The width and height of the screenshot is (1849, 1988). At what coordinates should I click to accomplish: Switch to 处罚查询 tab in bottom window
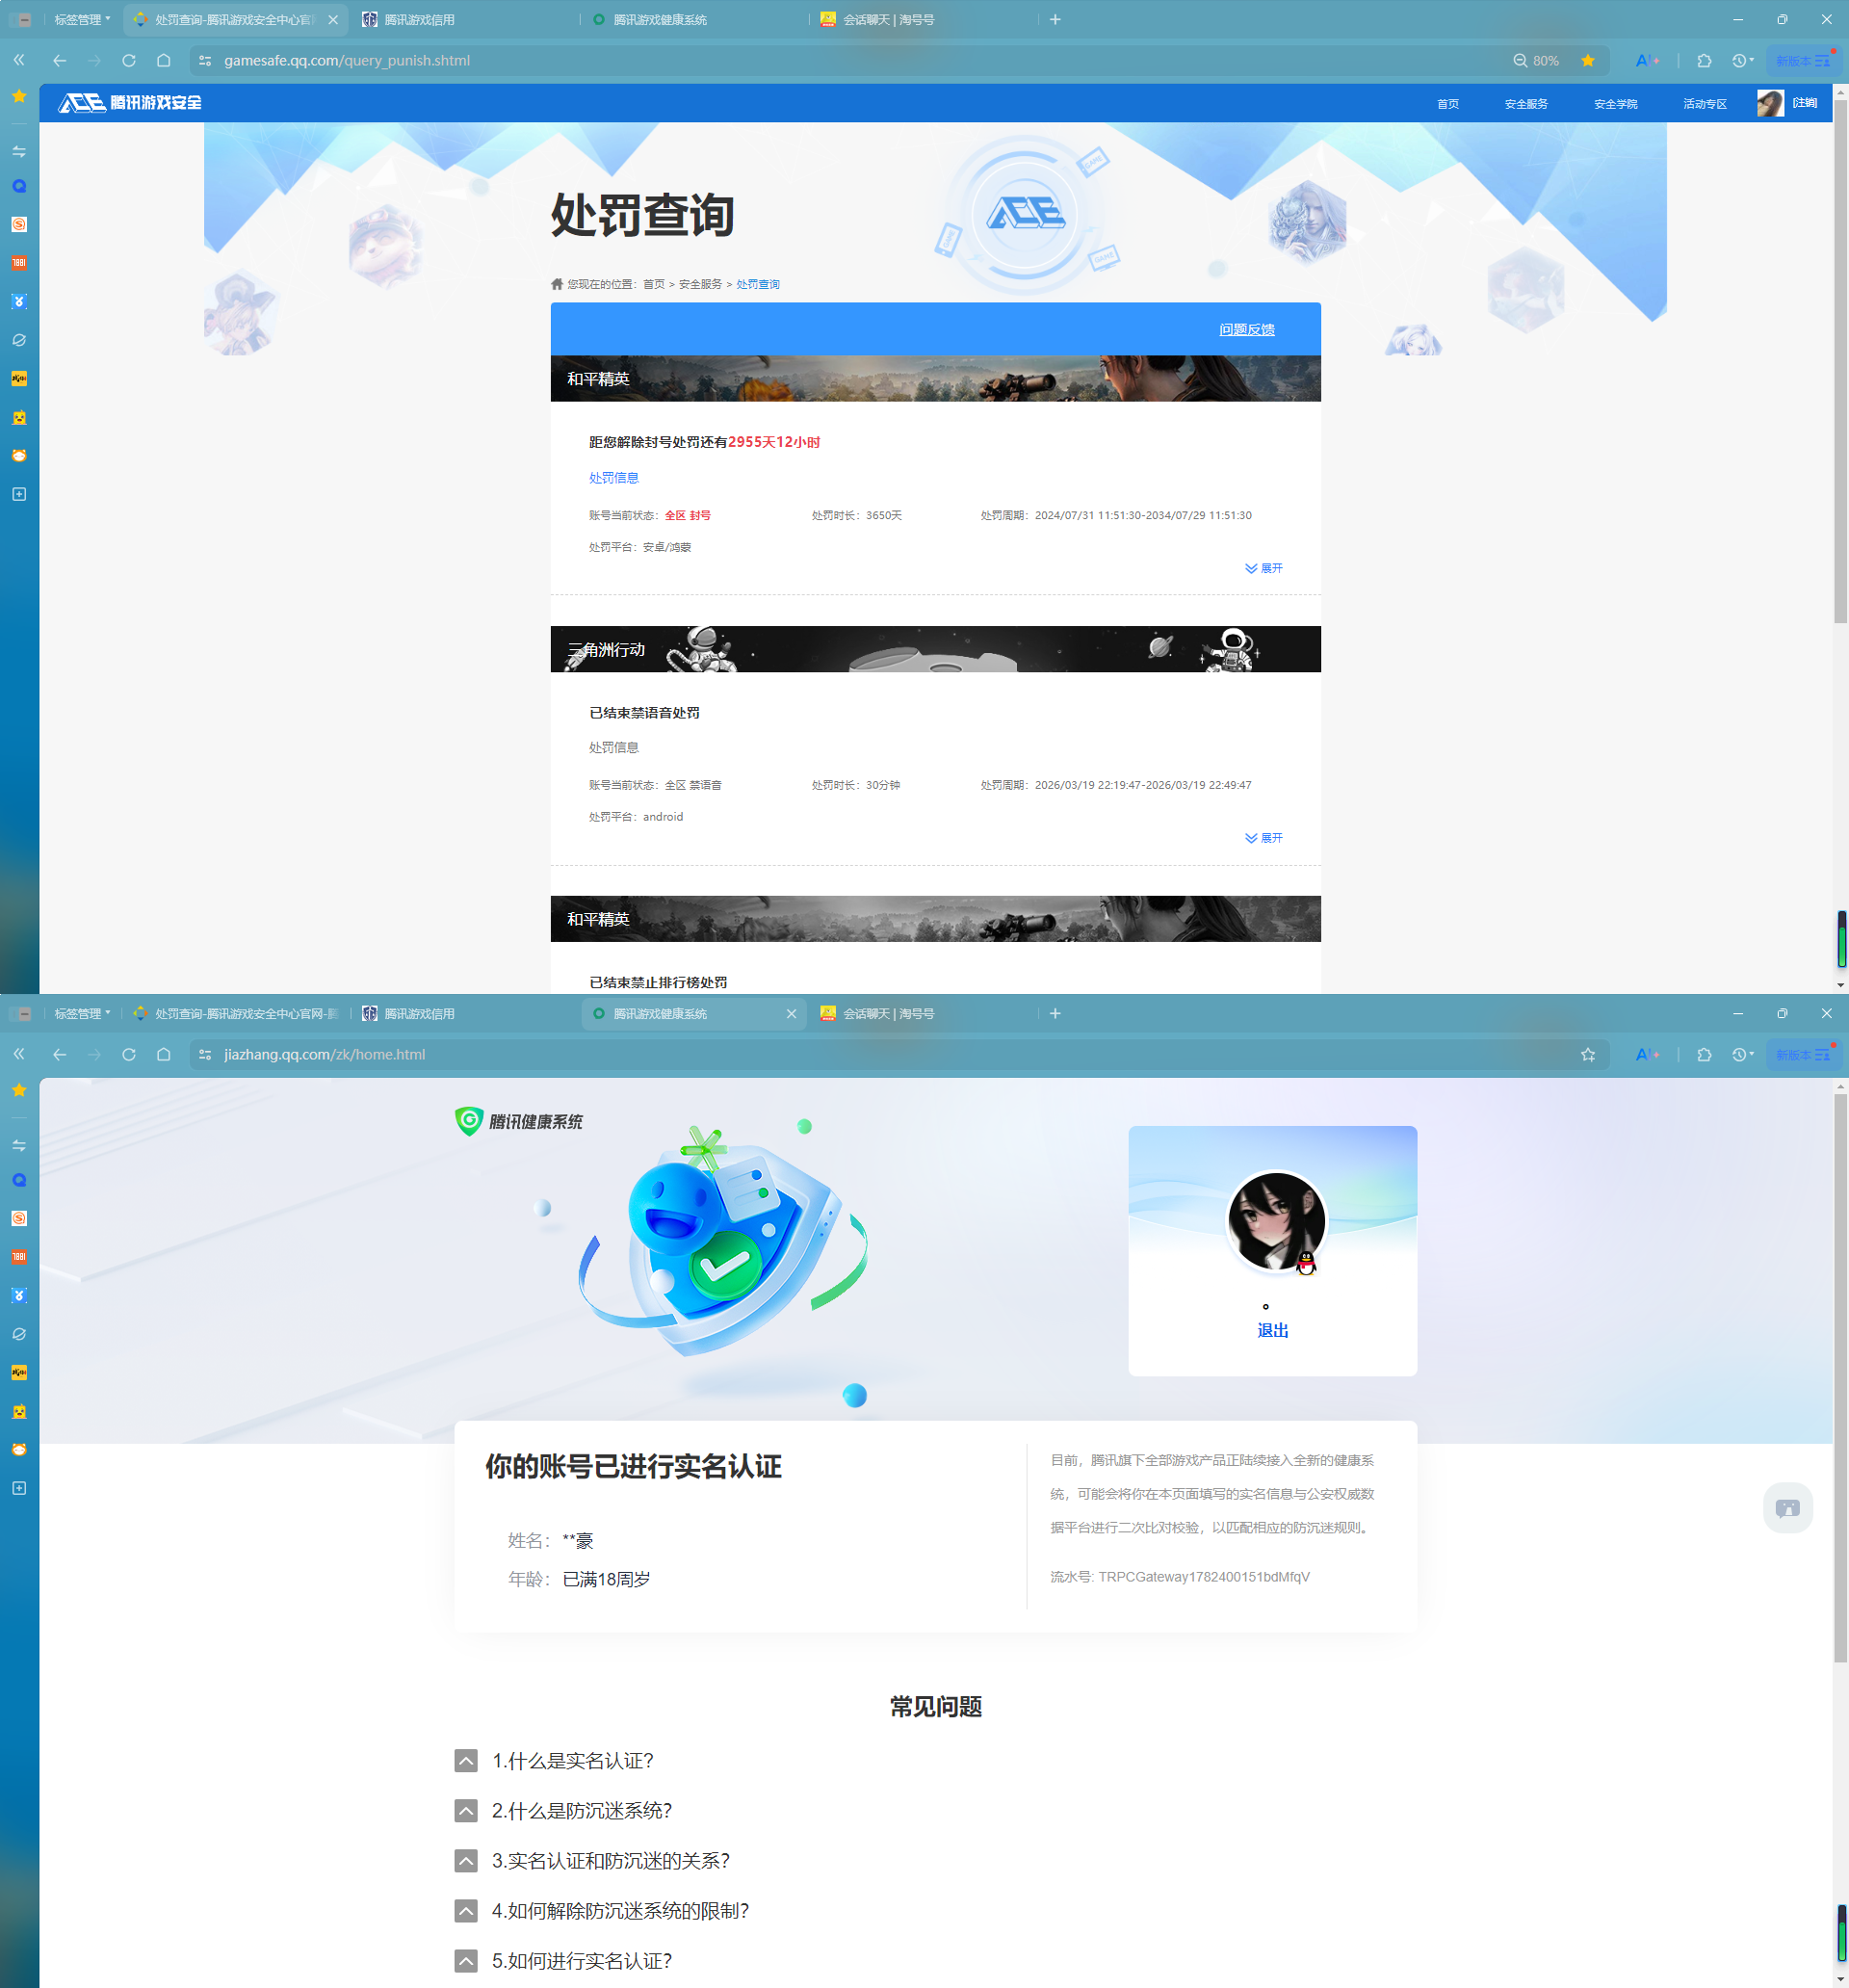coord(236,1013)
